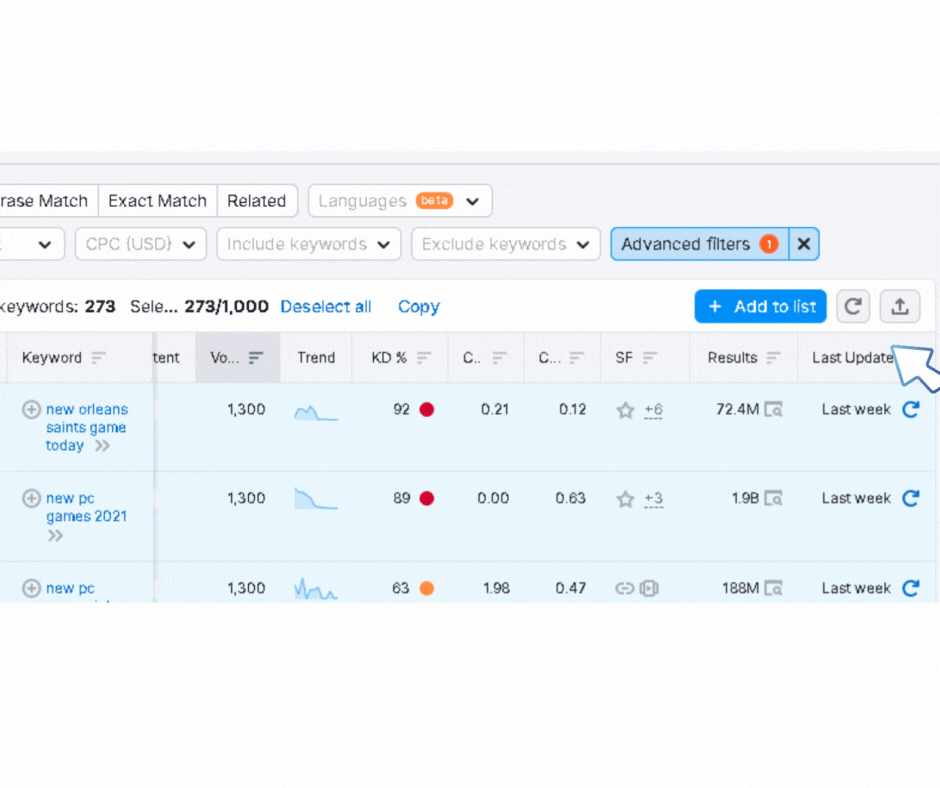Open the Languages beta dropdown

400,201
